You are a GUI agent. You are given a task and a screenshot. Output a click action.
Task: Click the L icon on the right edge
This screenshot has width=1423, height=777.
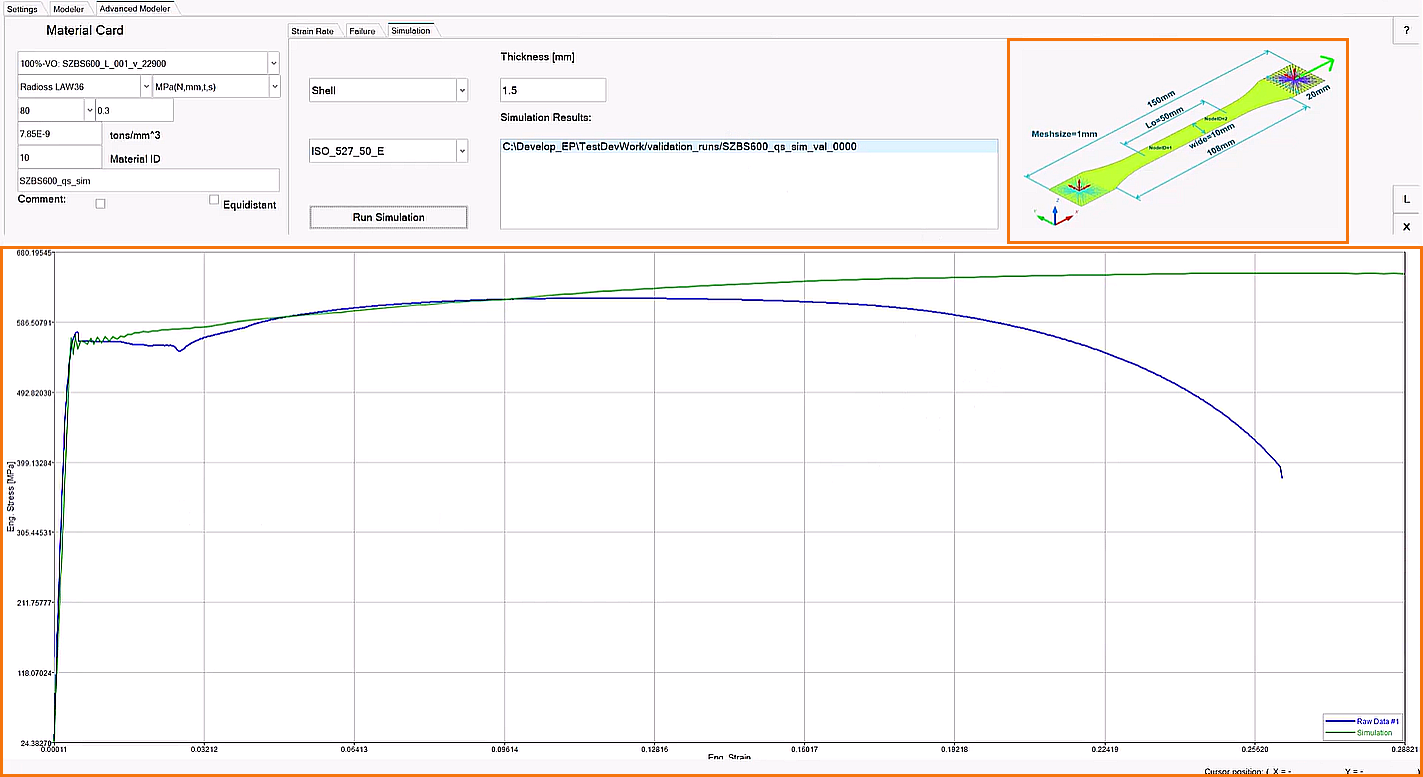pos(1405,199)
